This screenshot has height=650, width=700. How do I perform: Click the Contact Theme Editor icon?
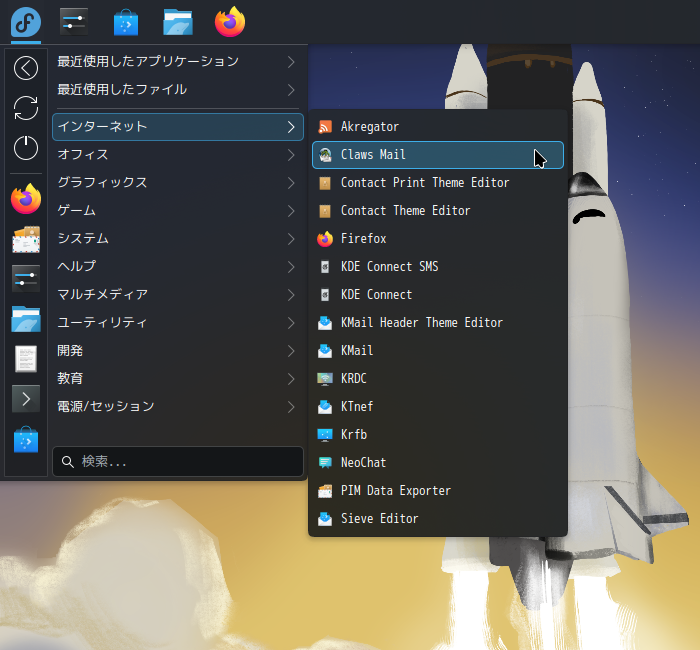325,211
